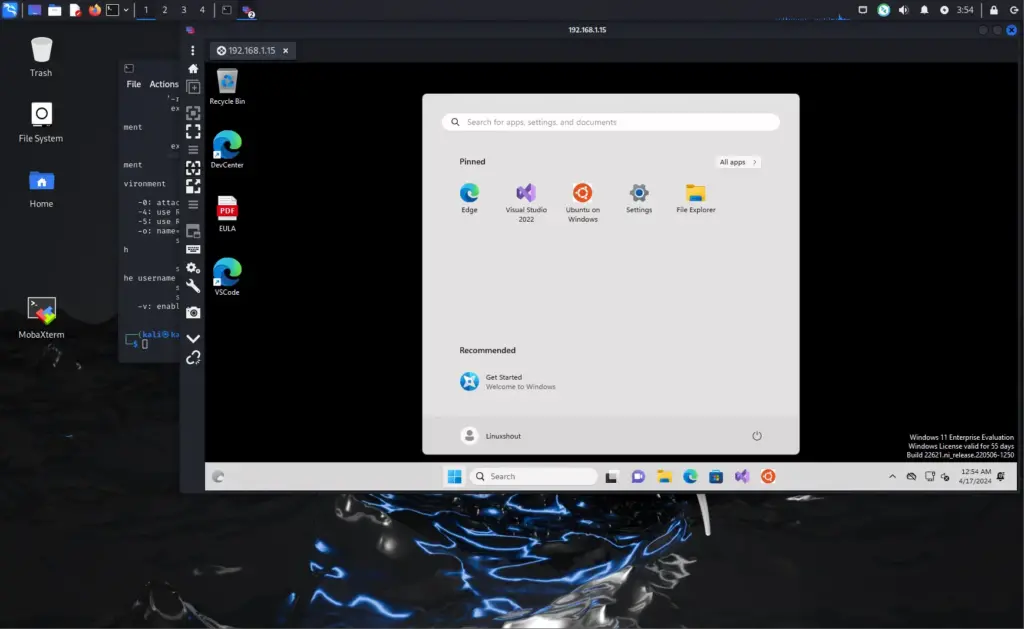Open the terminal launcher in Kali panel
Screen dimensions: 1024x629
(x=113, y=10)
